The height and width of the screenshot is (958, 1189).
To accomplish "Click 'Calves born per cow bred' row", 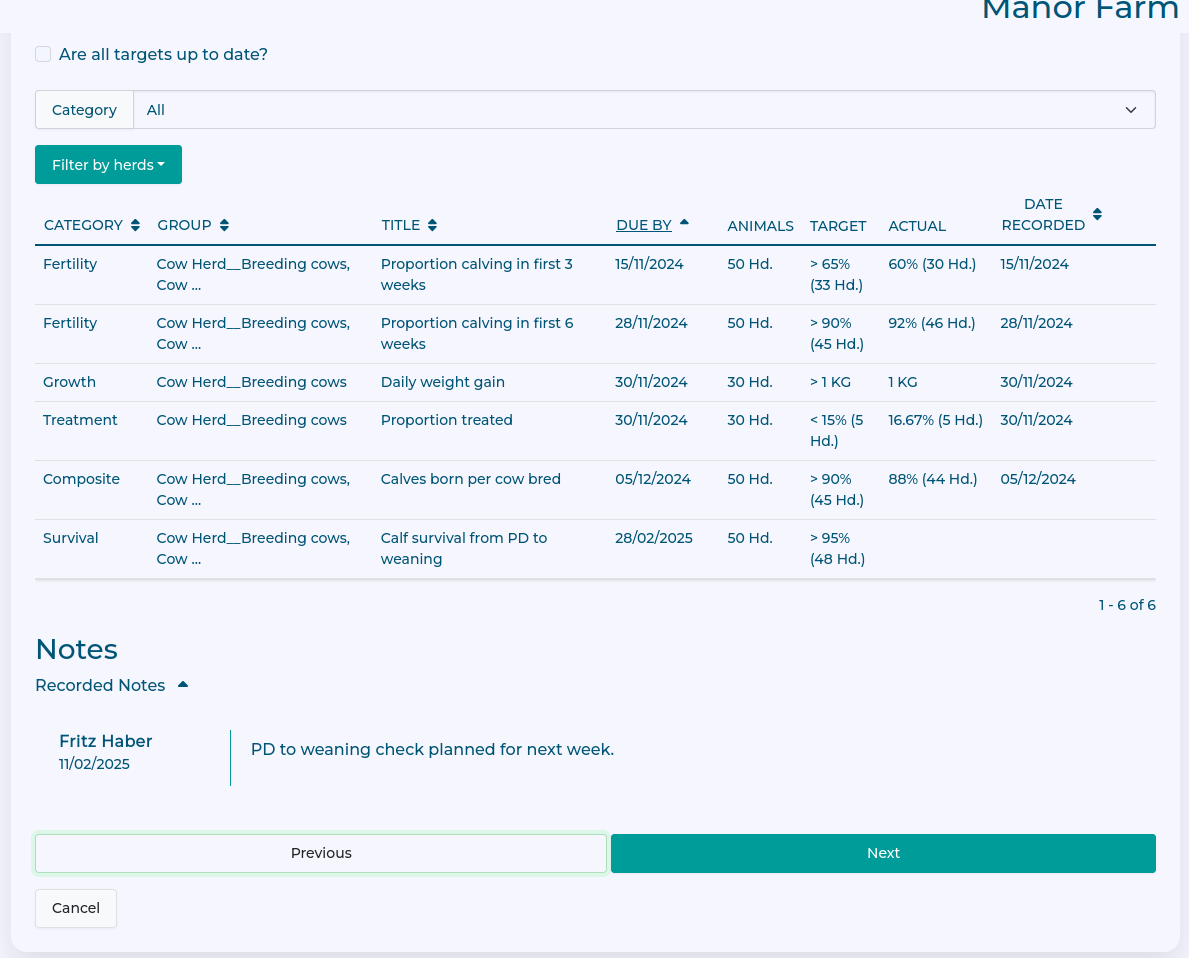I will (x=470, y=479).
